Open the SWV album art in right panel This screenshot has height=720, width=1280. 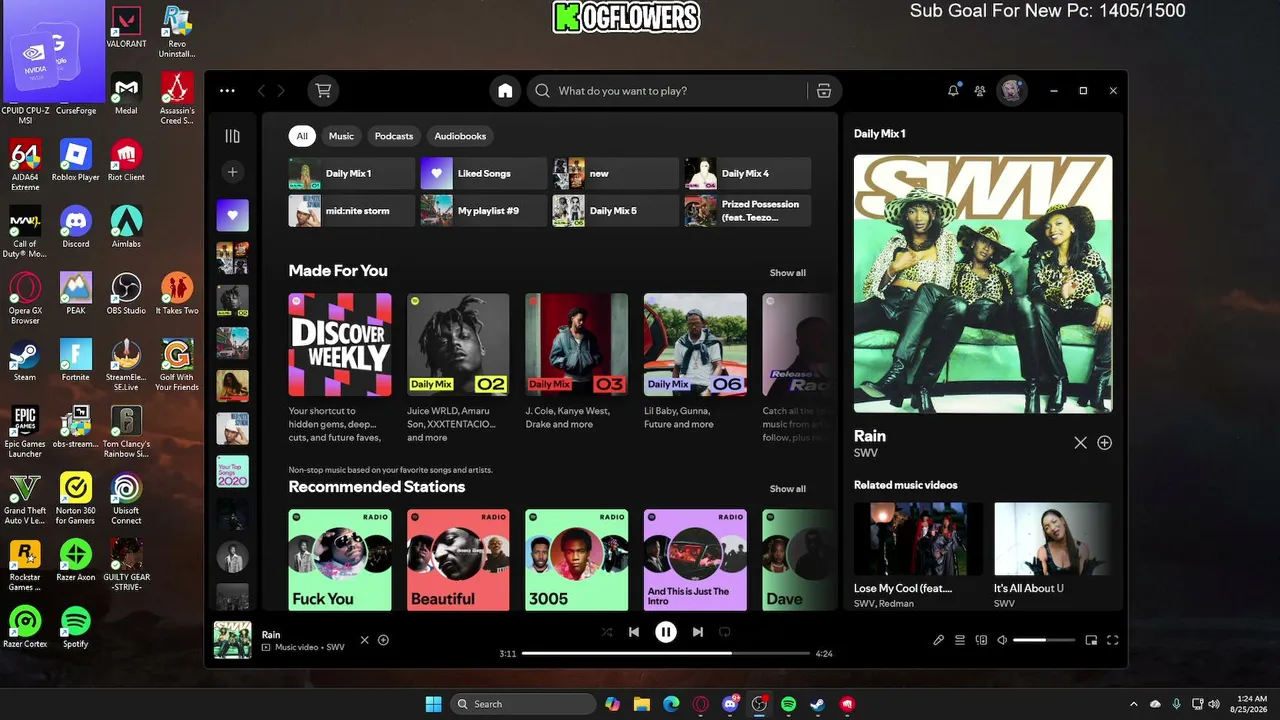click(983, 284)
